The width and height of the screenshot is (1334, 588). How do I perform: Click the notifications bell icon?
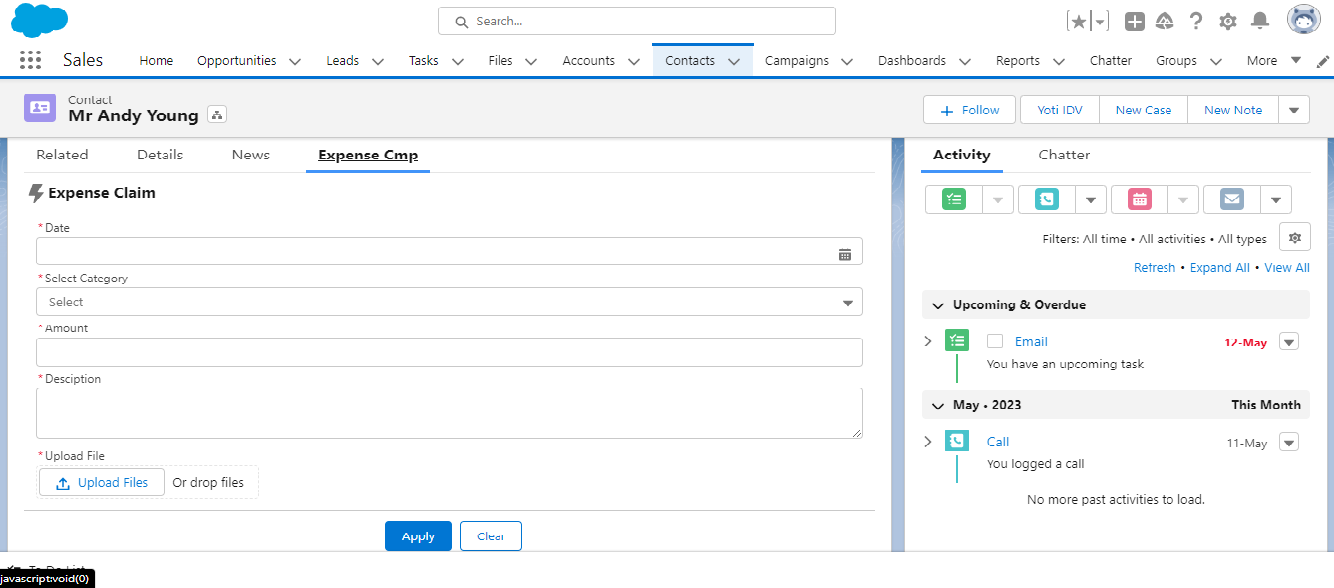click(x=1260, y=21)
